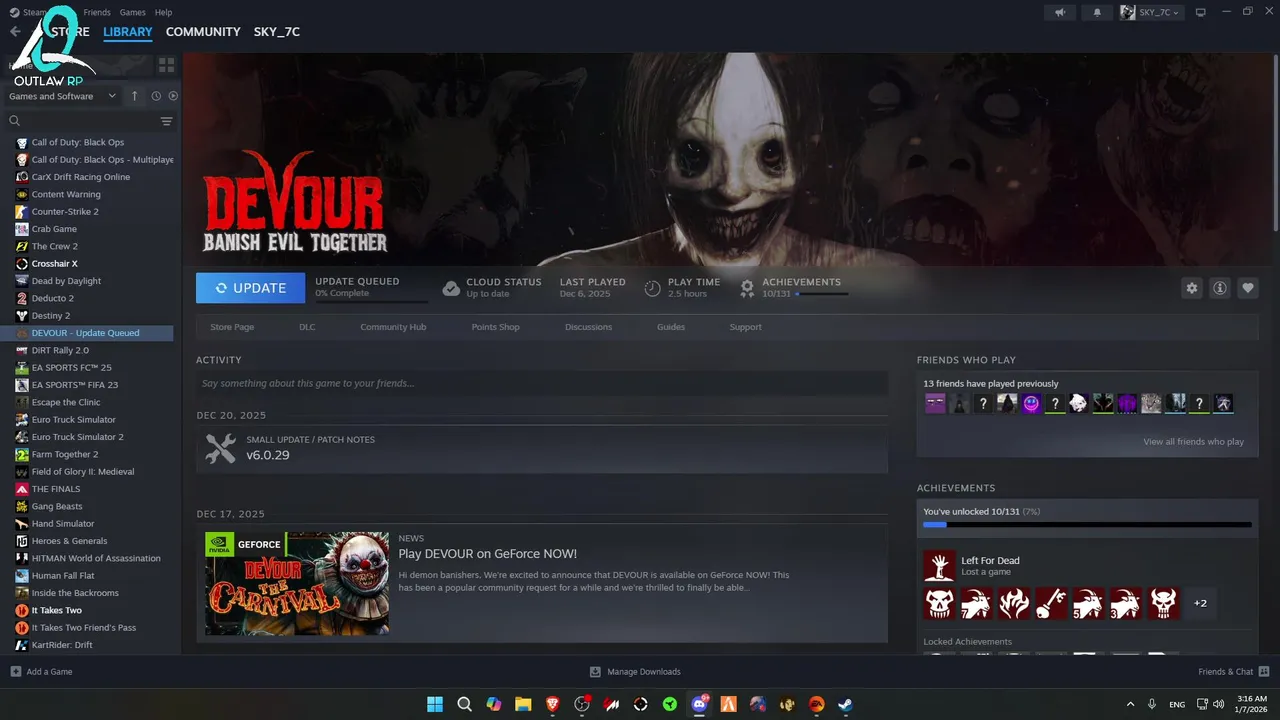Click the cloud status icon
The height and width of the screenshot is (720, 1280).
coord(451,288)
